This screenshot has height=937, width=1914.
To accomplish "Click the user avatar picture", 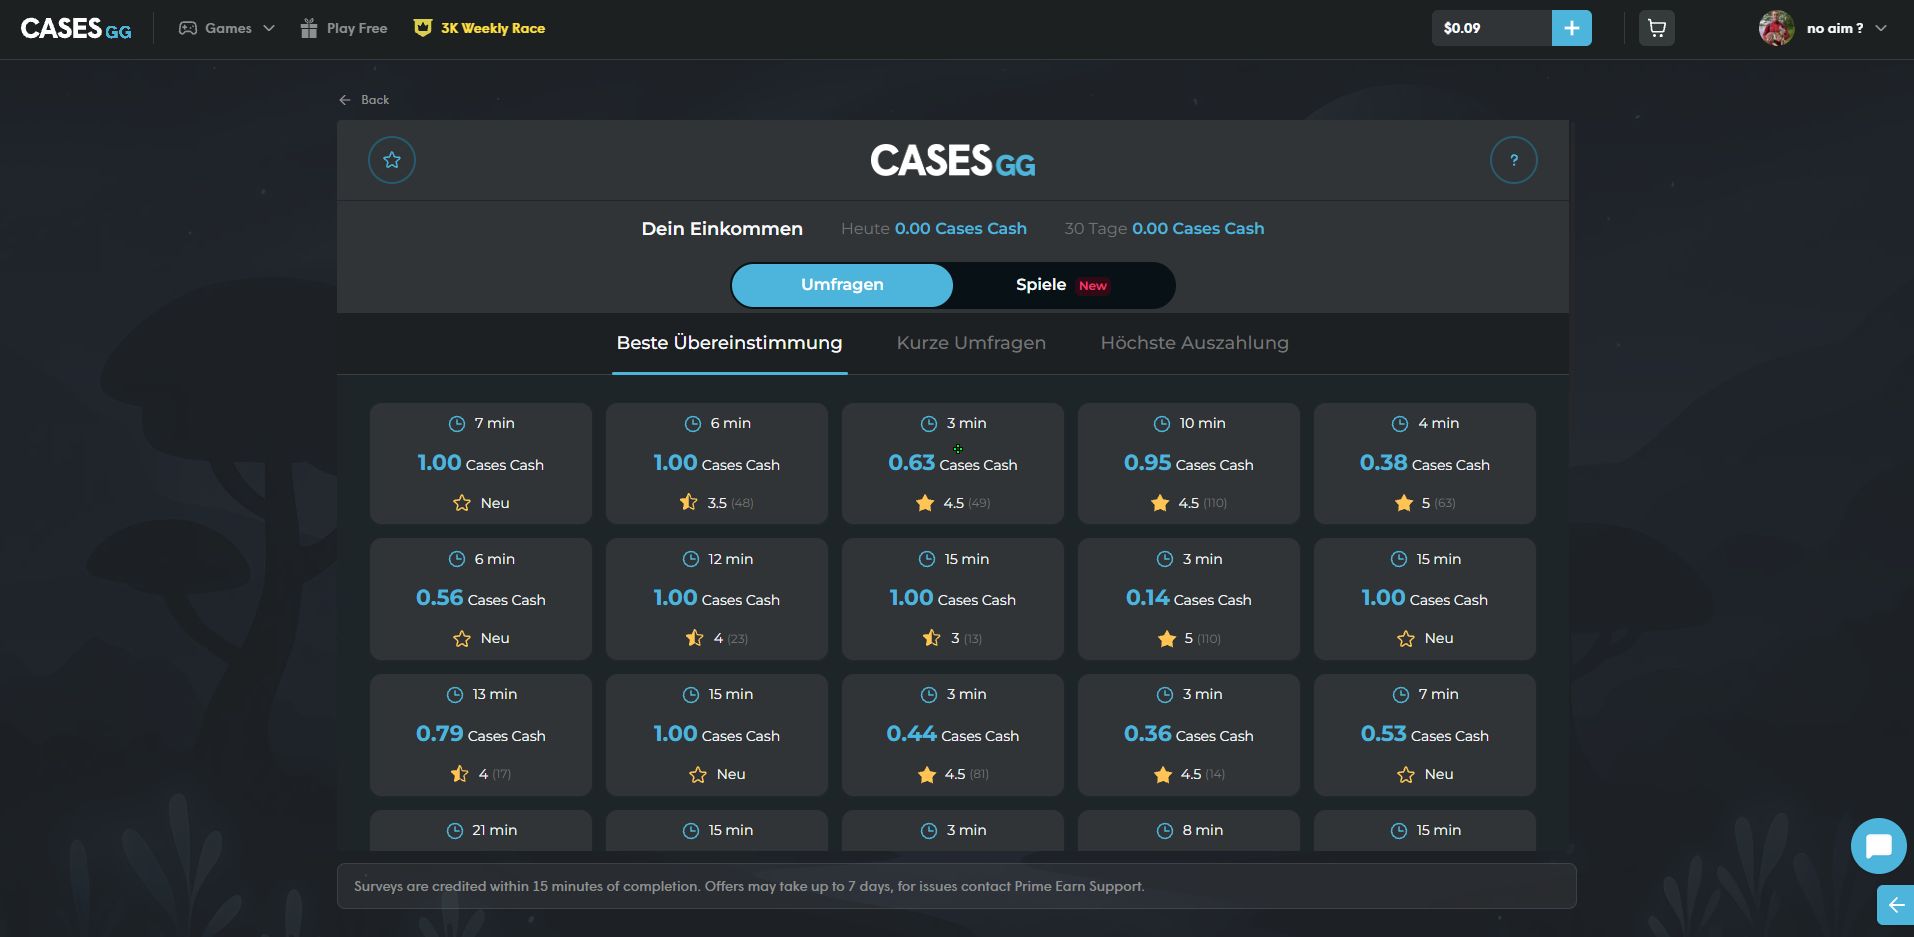I will (x=1776, y=28).
